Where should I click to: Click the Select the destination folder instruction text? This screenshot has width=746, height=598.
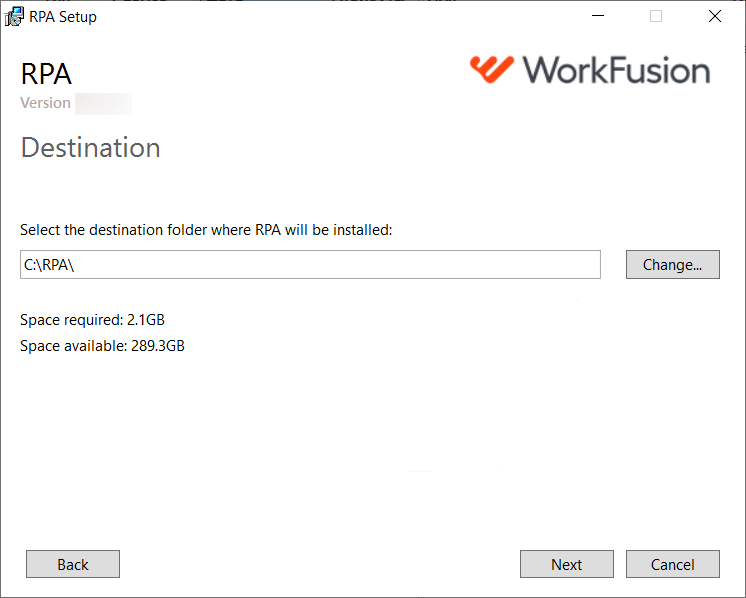tap(206, 230)
